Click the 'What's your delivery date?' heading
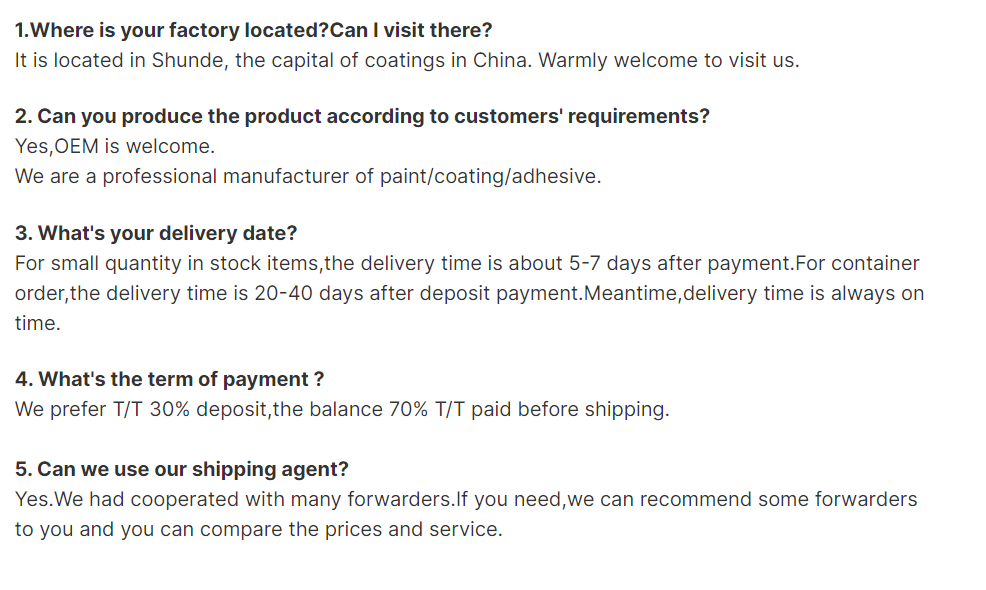This screenshot has width=986, height=590. (156, 233)
